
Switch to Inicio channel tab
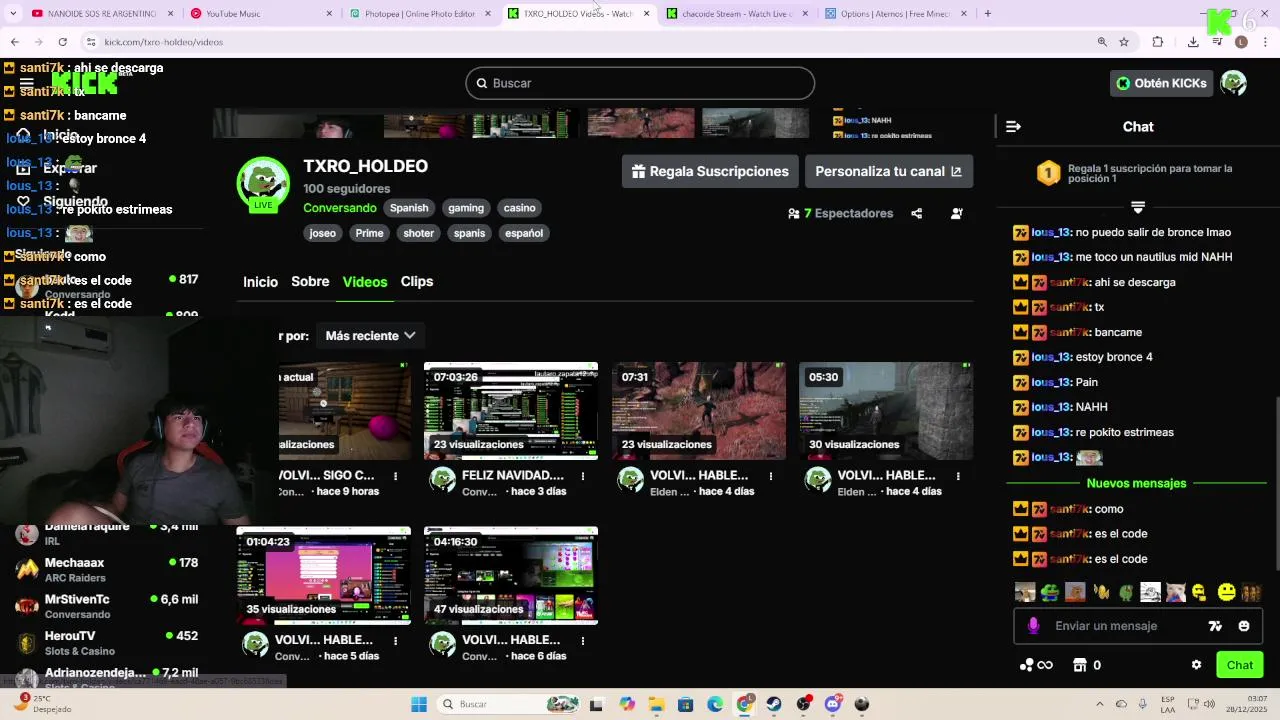coord(260,282)
